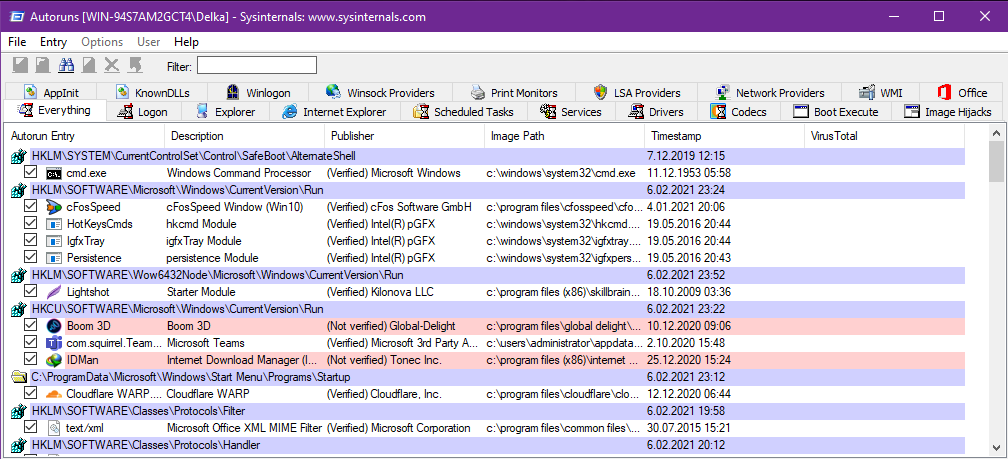Screen dimensions: 1008x459
Task: Click the Delete X toolbar icon
Action: (x=112, y=65)
